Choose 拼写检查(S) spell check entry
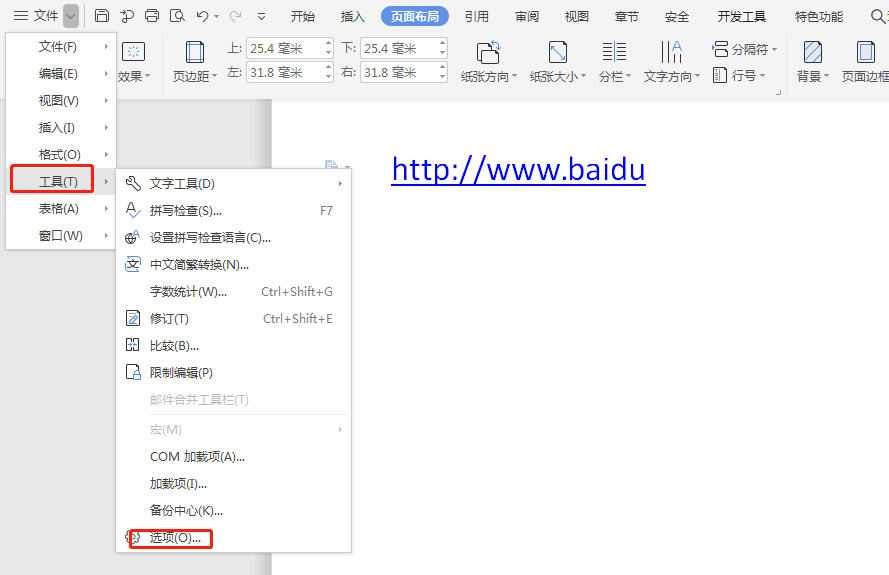Screen dimensions: 889x575 point(234,210)
